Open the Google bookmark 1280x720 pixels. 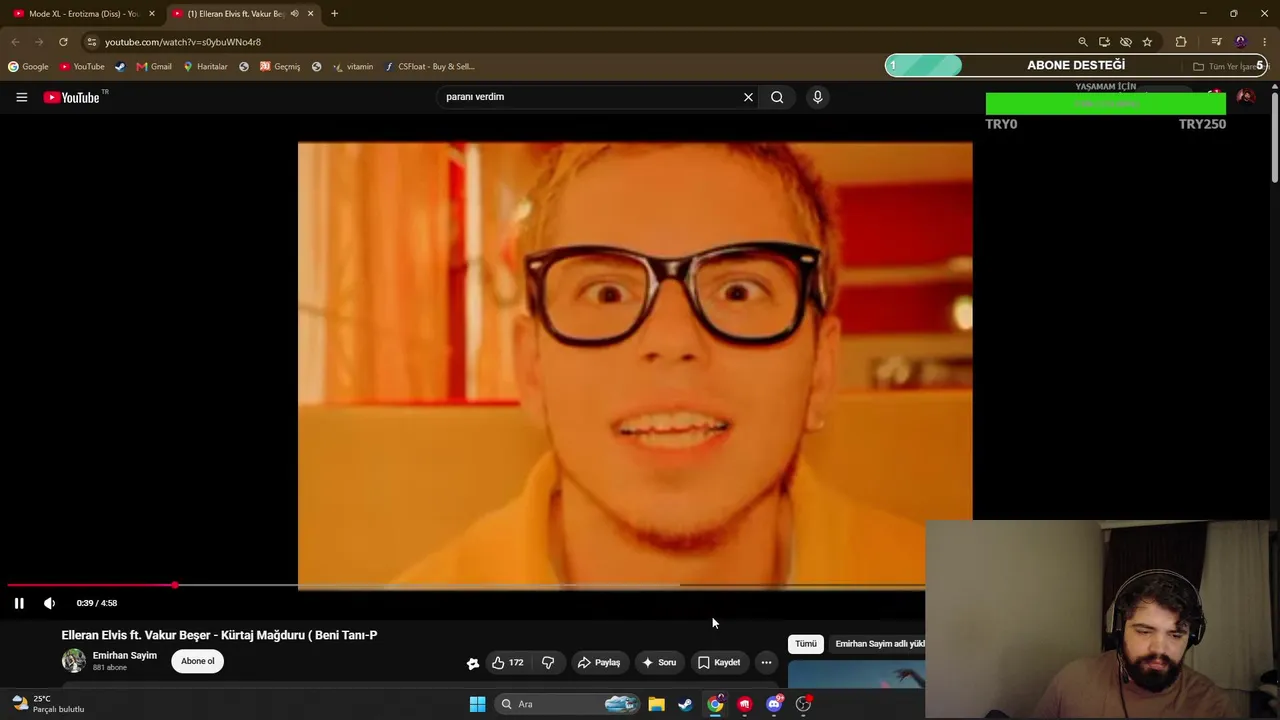click(28, 67)
